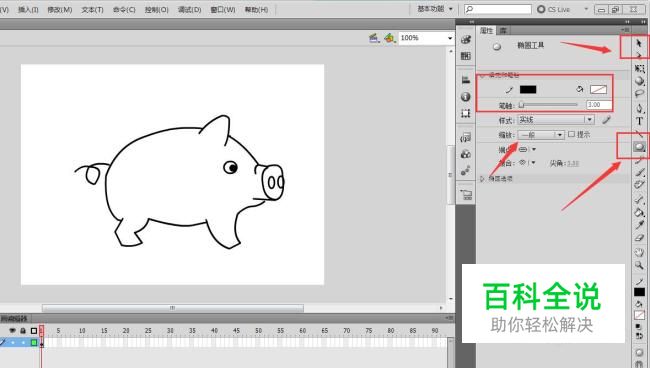Select the Selection arrow tool
650x368 pixels.
coord(639,43)
